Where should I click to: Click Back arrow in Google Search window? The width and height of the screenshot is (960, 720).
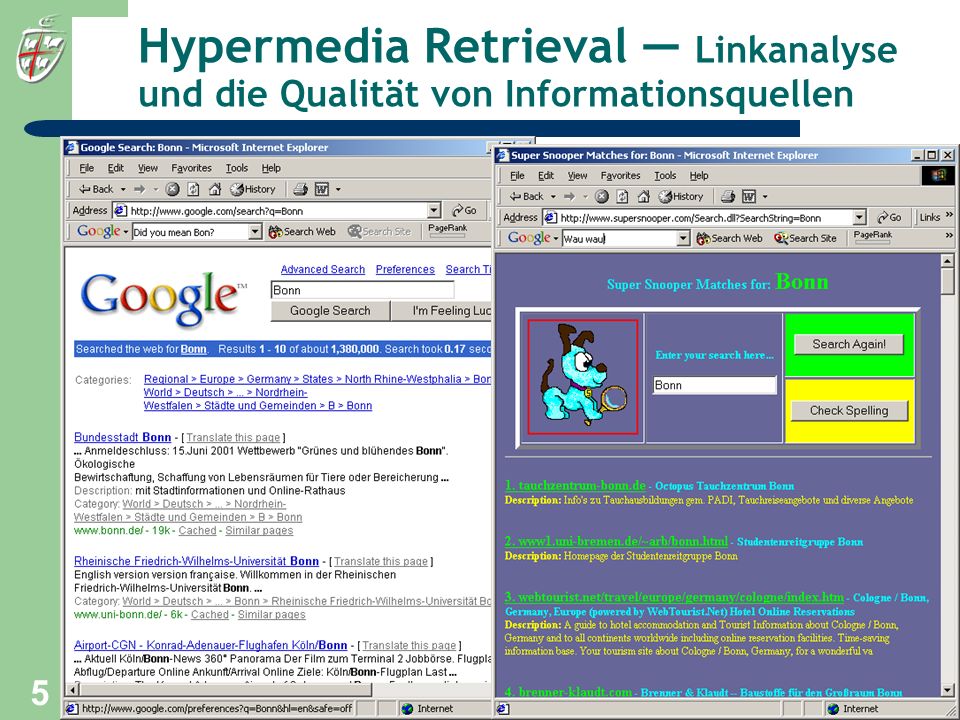coord(97,189)
